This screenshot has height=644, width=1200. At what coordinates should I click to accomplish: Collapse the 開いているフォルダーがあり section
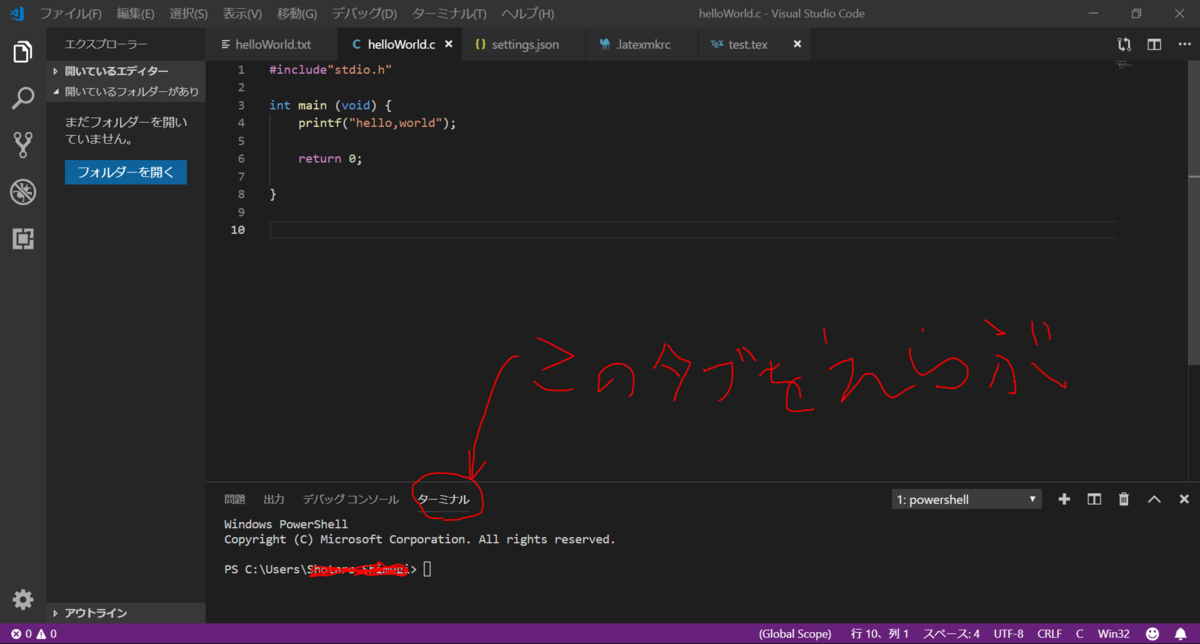pos(126,91)
